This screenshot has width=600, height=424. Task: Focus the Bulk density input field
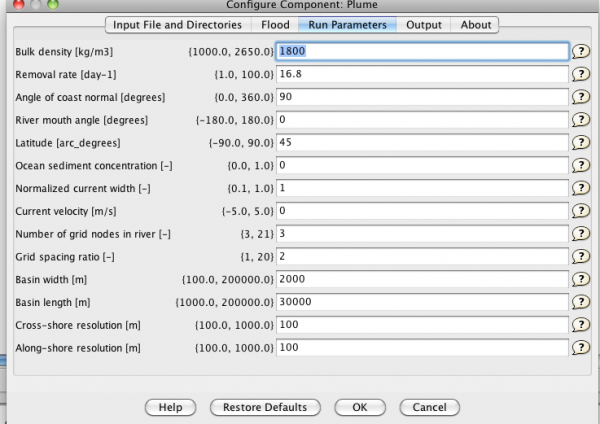(422, 51)
